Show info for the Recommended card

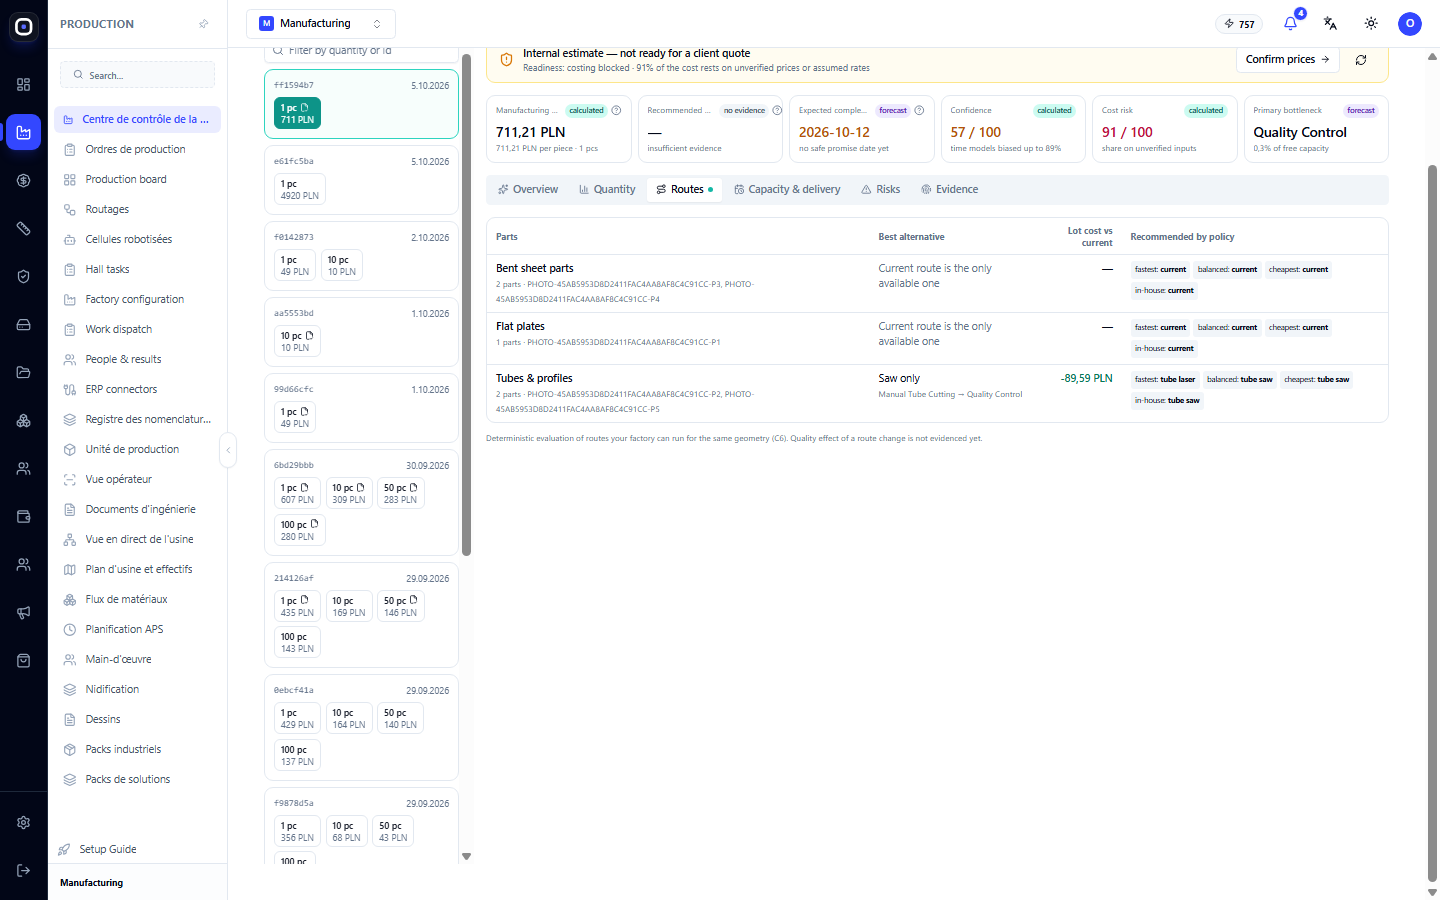[777, 110]
